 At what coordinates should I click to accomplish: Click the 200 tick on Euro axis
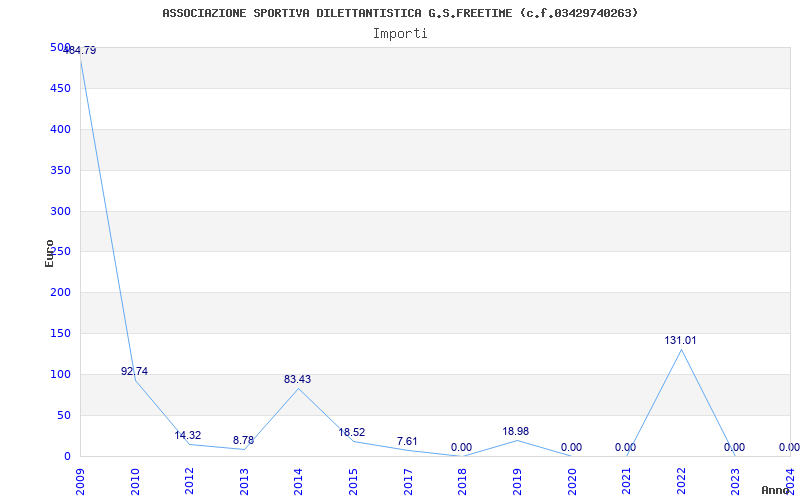click(x=60, y=292)
